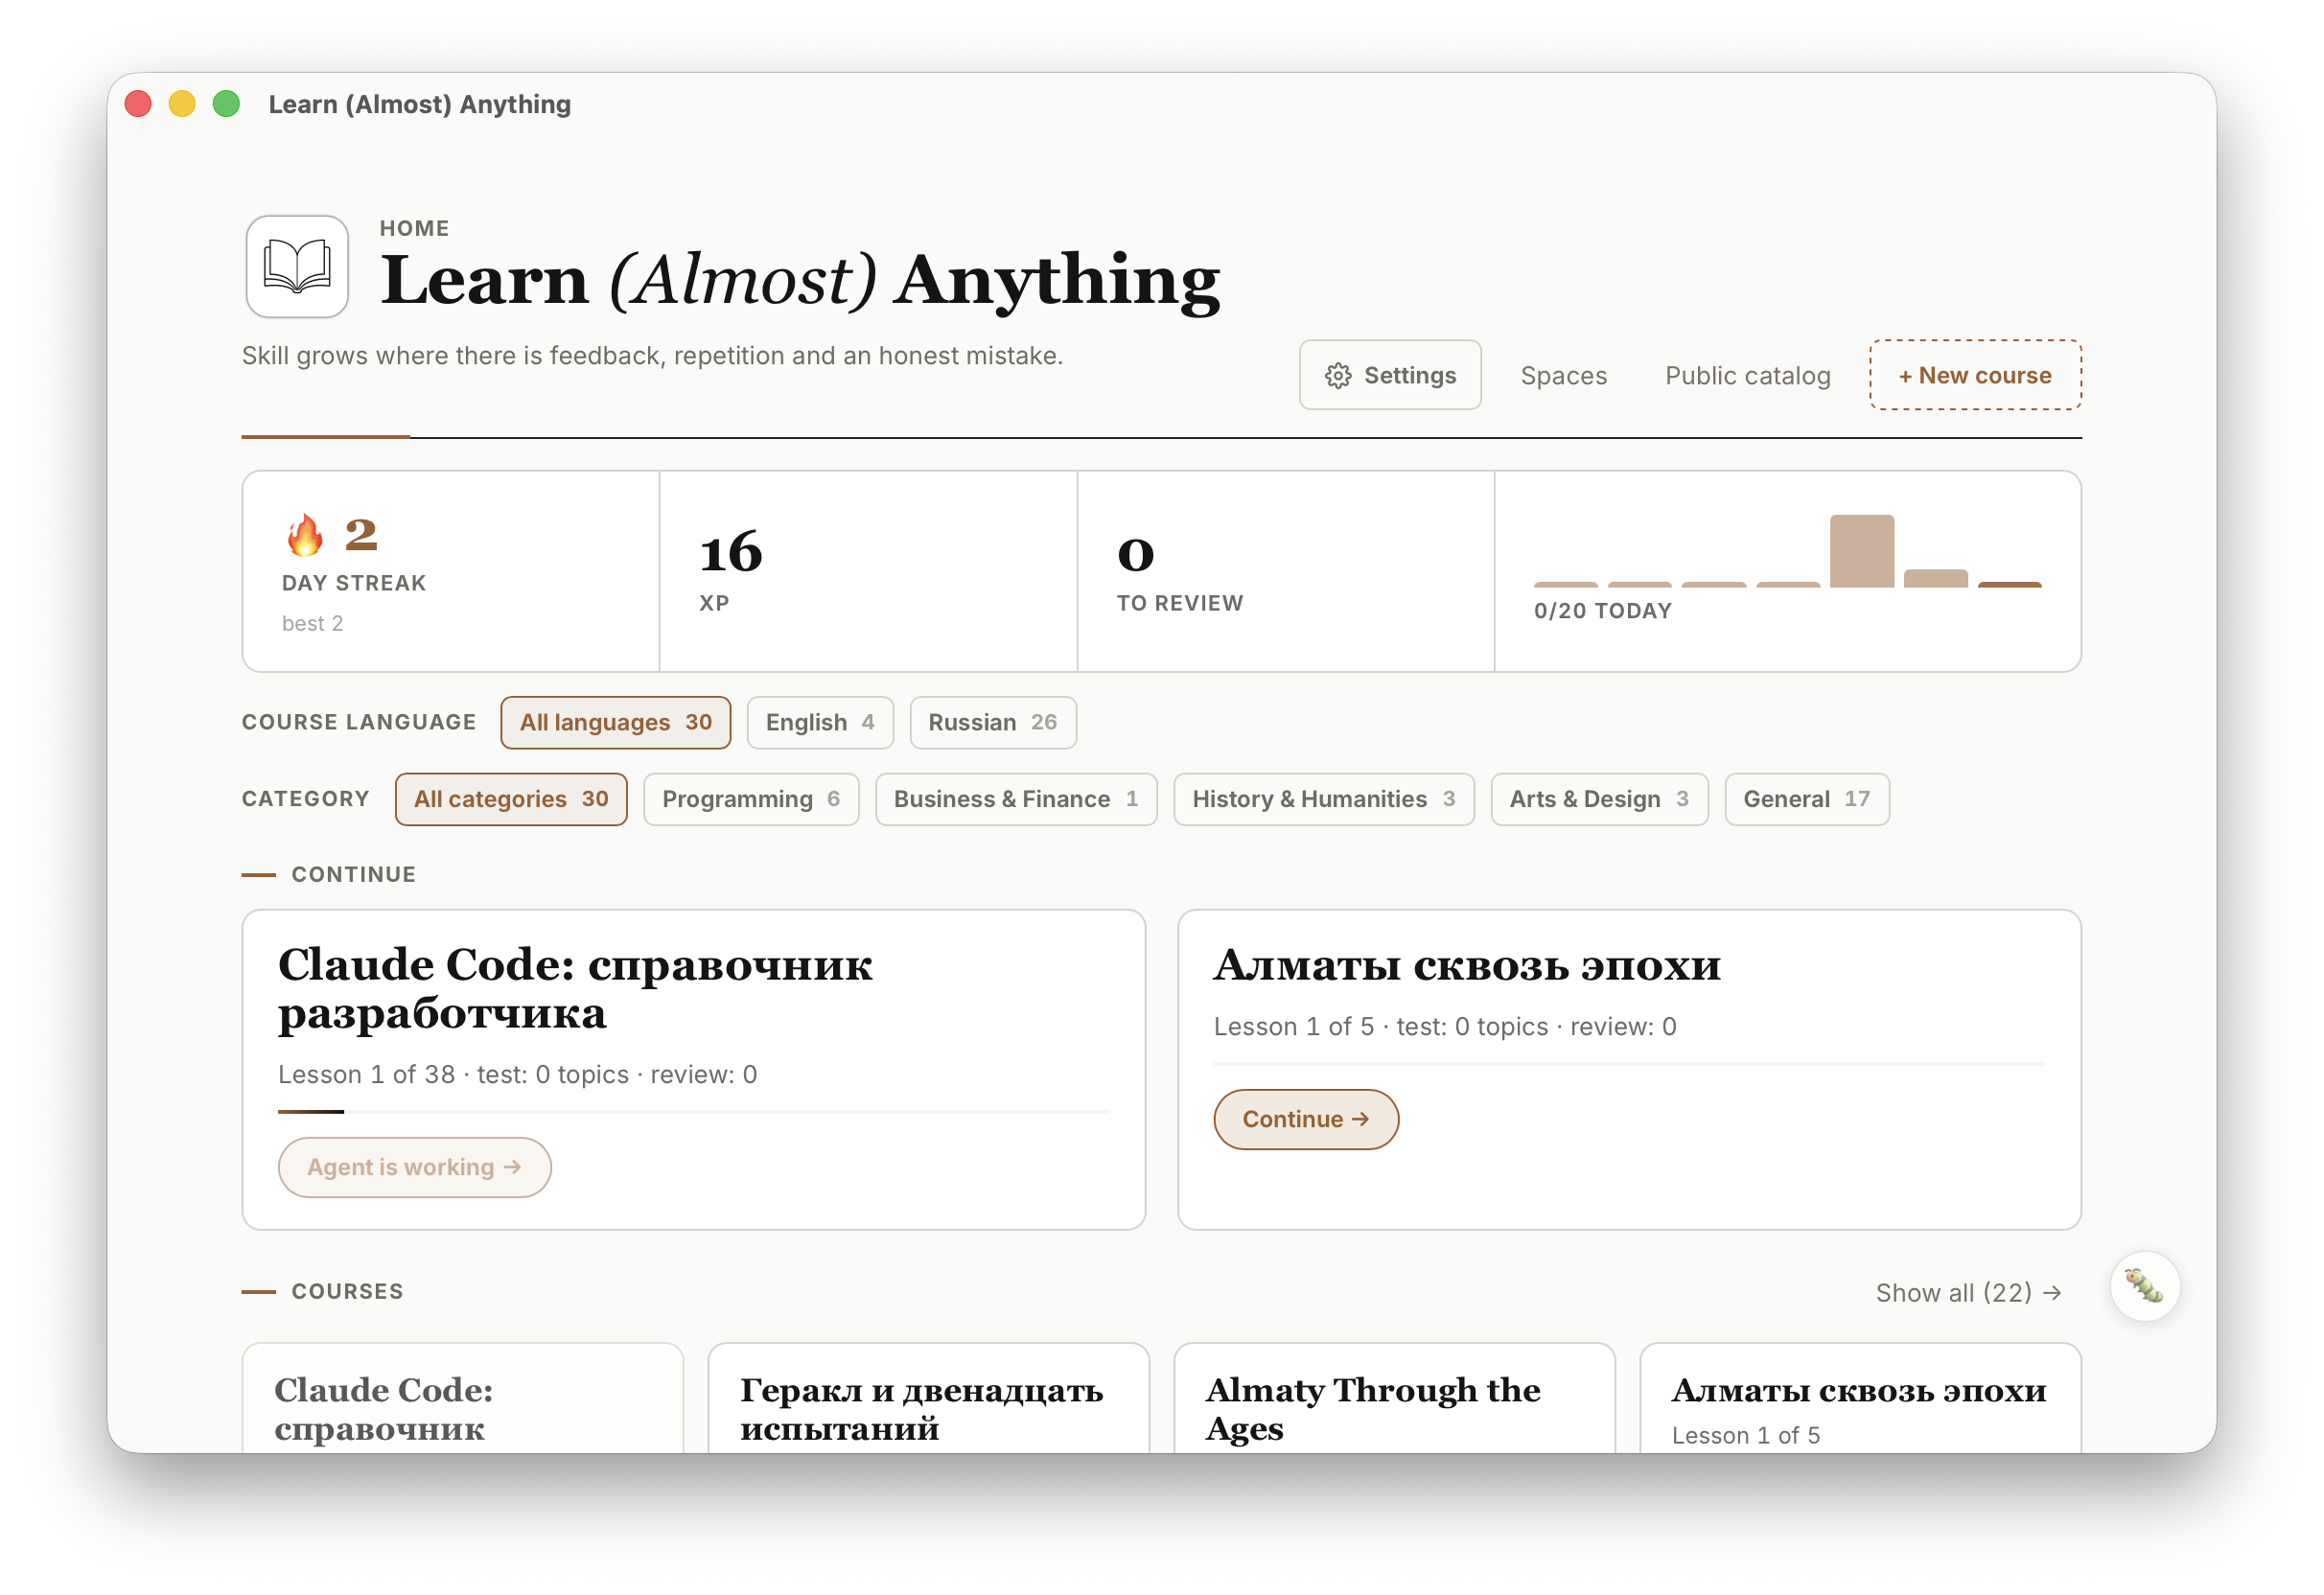Filter by Business & Finance category
This screenshot has width=2324, height=1595.
(x=1016, y=799)
